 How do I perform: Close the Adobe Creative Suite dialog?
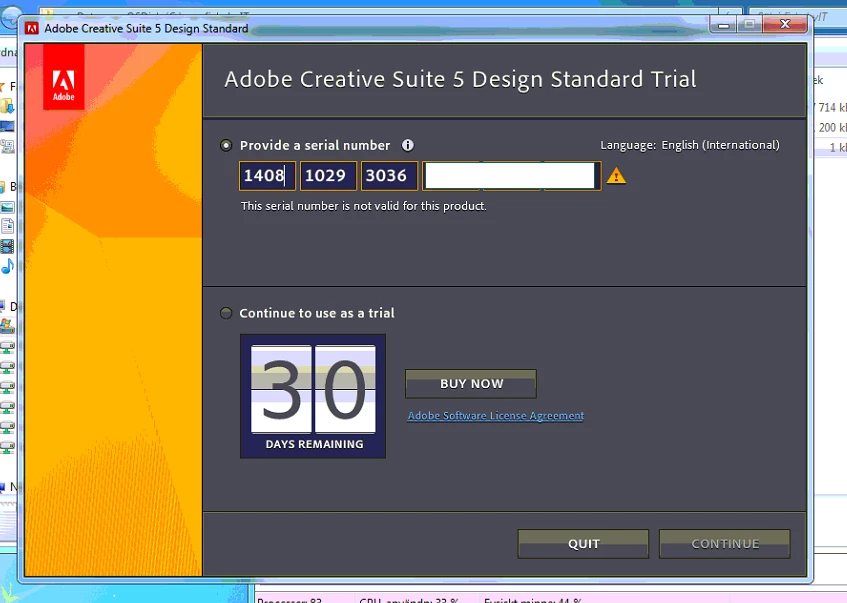point(785,24)
